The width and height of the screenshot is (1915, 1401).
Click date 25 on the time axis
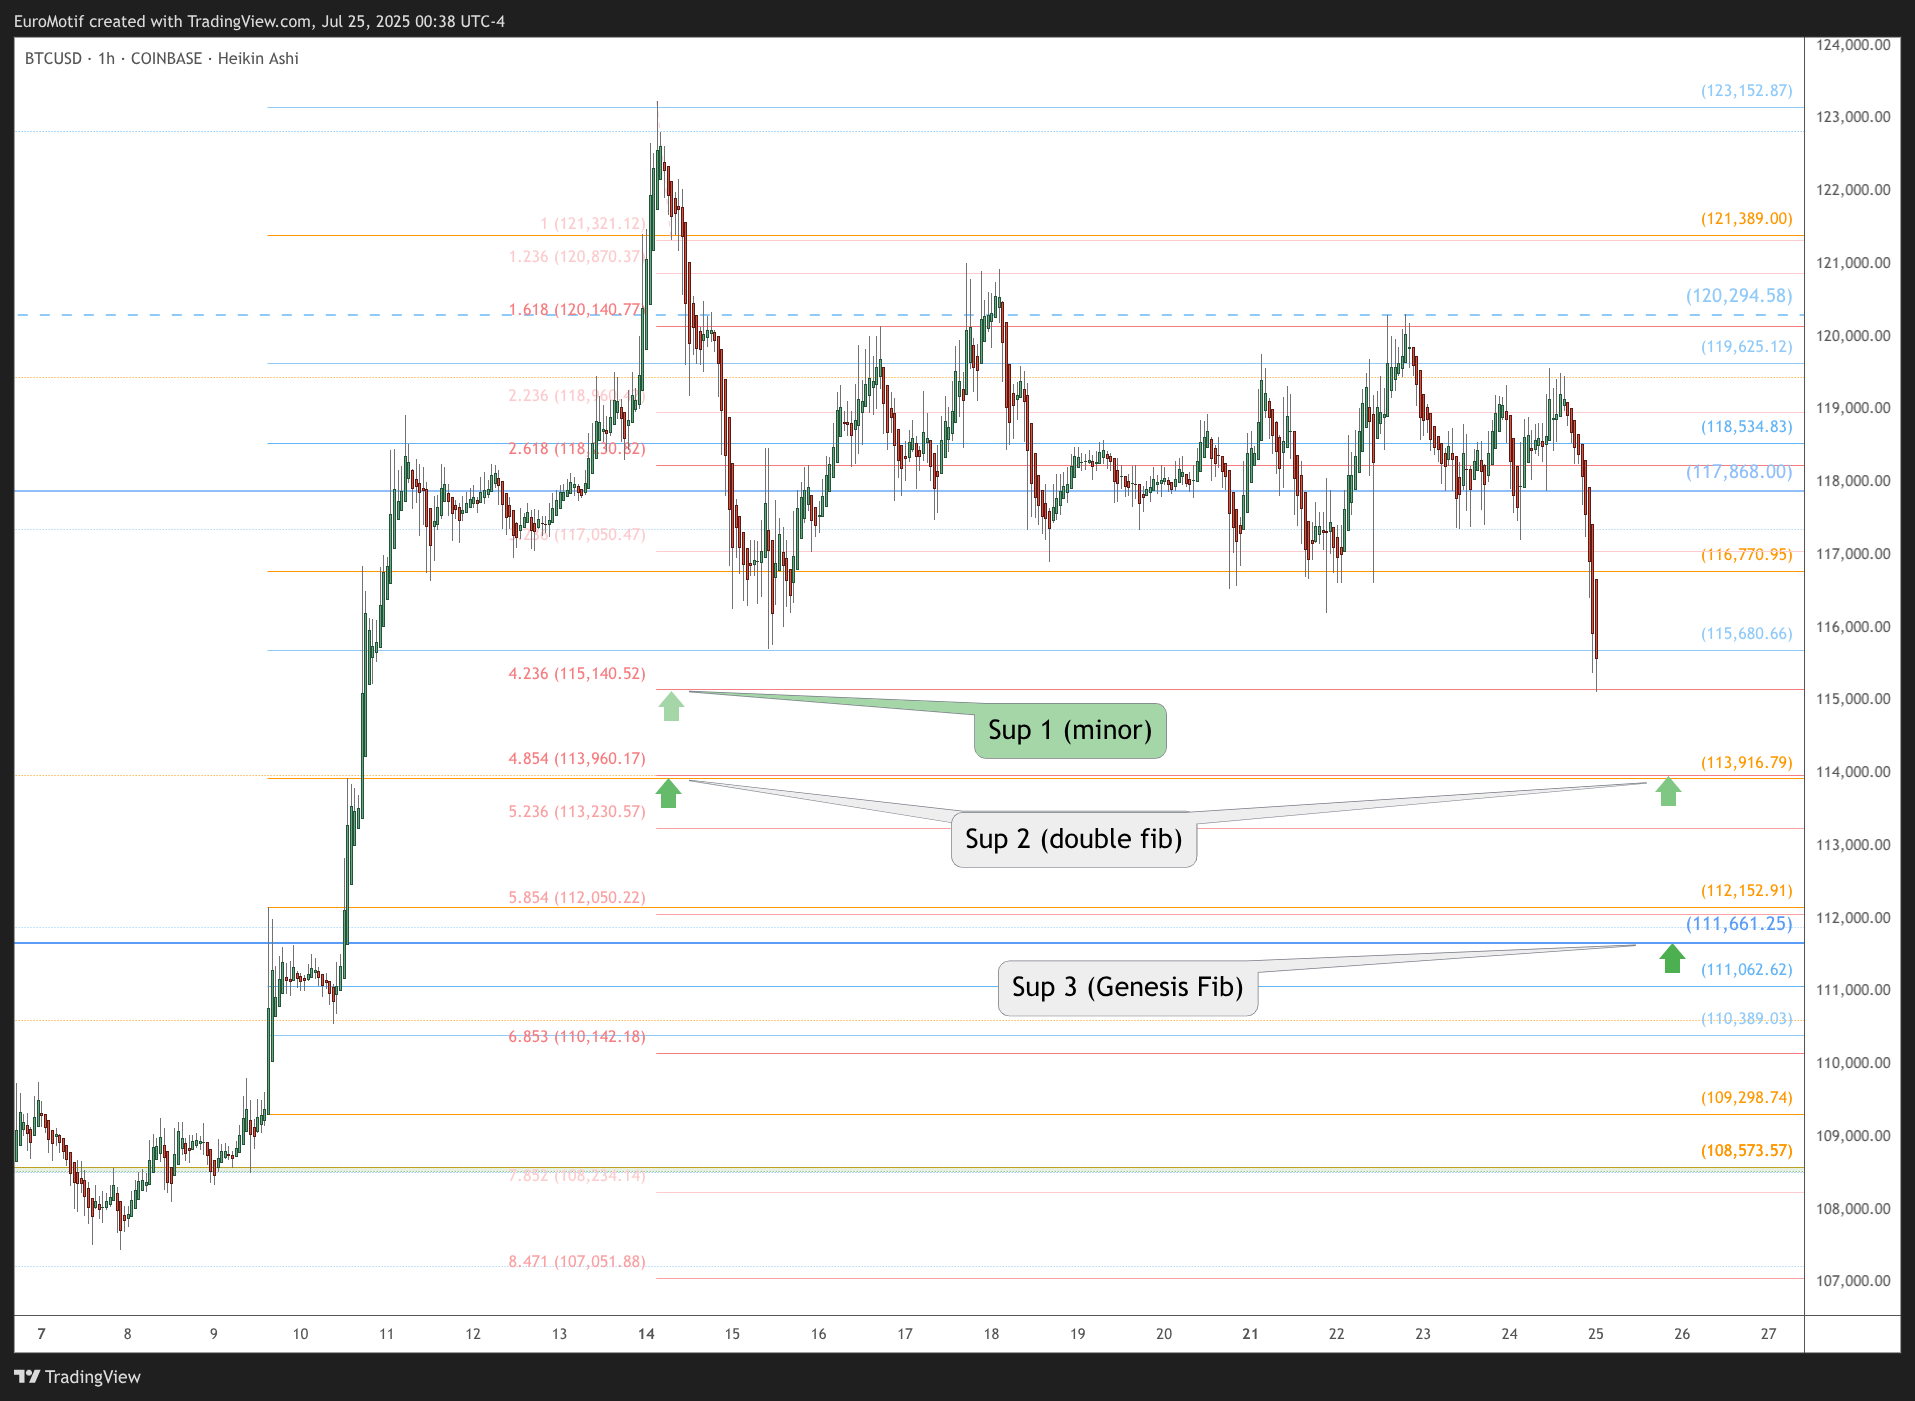pyautogui.click(x=1596, y=1334)
